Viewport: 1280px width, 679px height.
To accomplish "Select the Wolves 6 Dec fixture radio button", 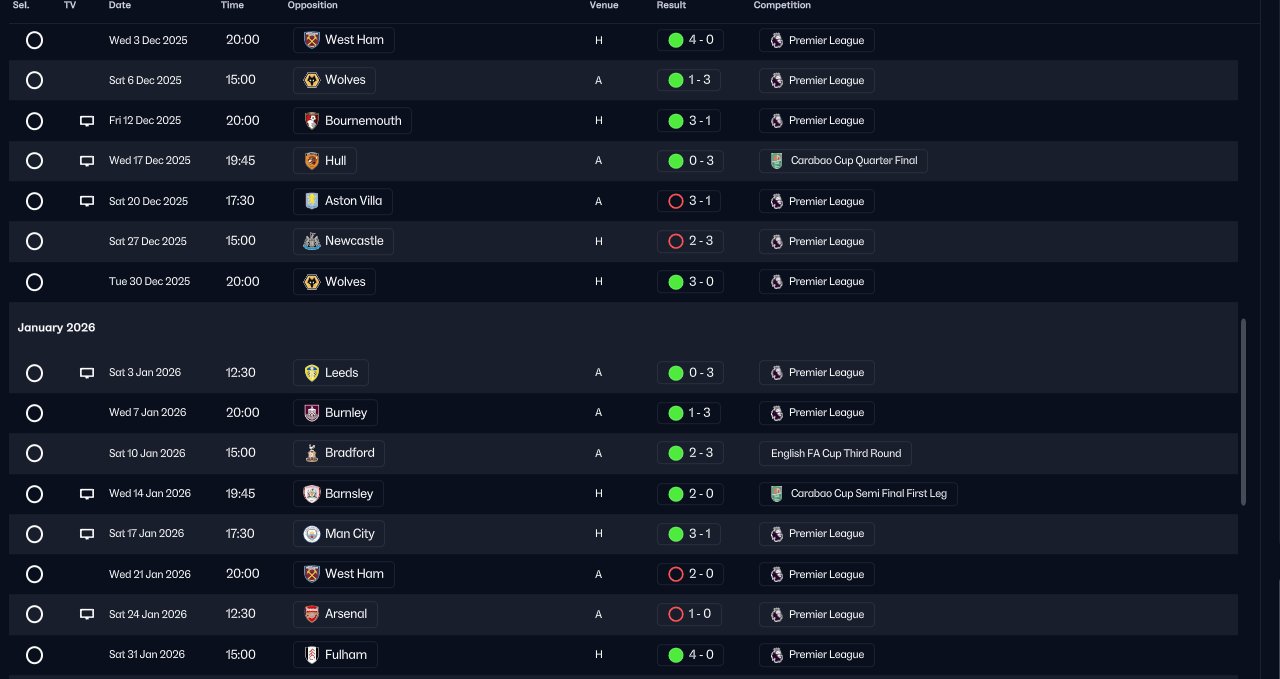I will point(34,80).
